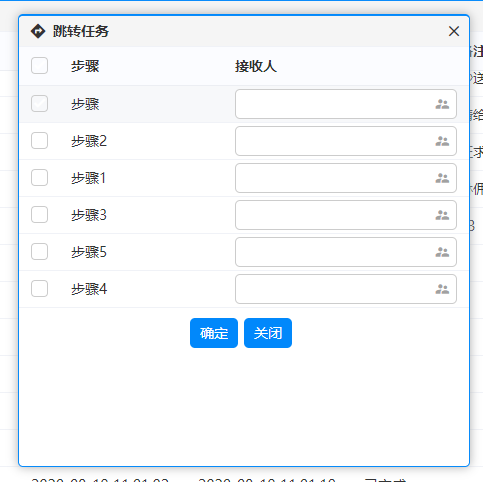
Task: Open the user picker icon in the 步骤5 row
Action: [442, 252]
